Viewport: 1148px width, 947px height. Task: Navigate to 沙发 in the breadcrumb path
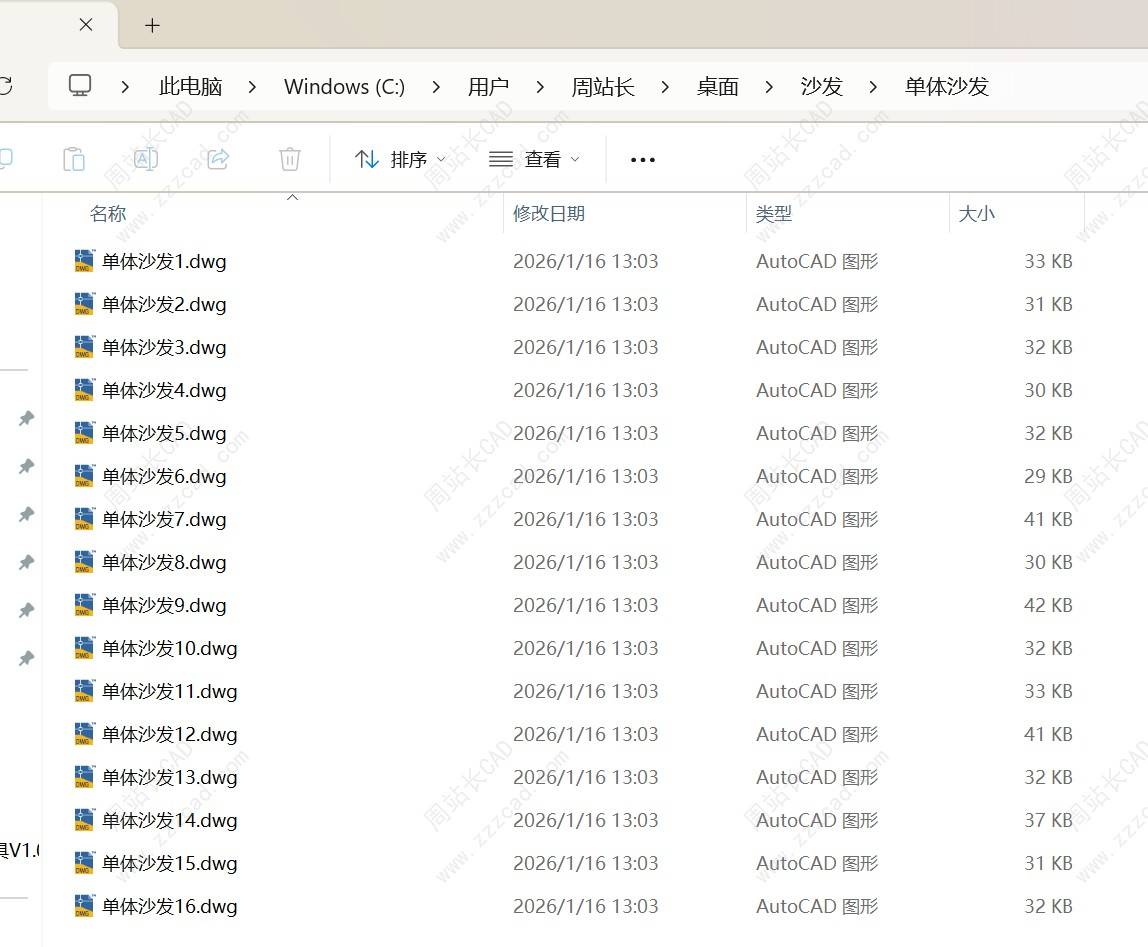(x=821, y=87)
